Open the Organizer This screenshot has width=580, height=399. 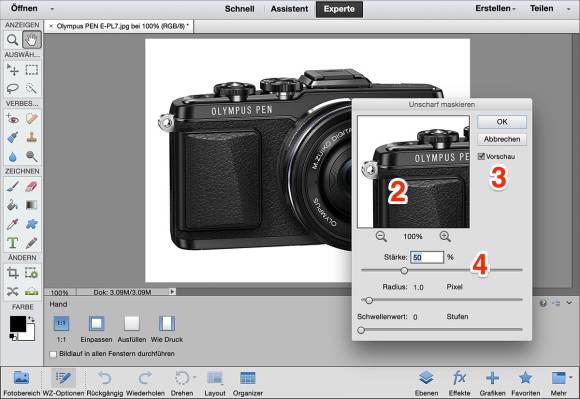point(248,383)
